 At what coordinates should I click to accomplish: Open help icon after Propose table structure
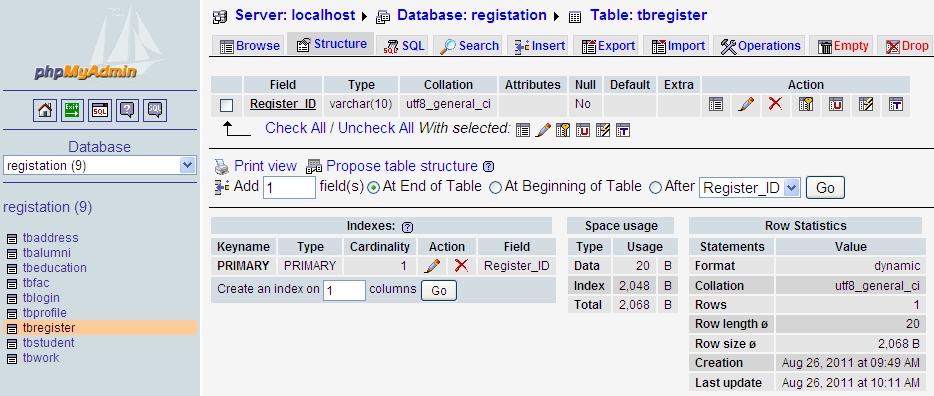point(488,167)
